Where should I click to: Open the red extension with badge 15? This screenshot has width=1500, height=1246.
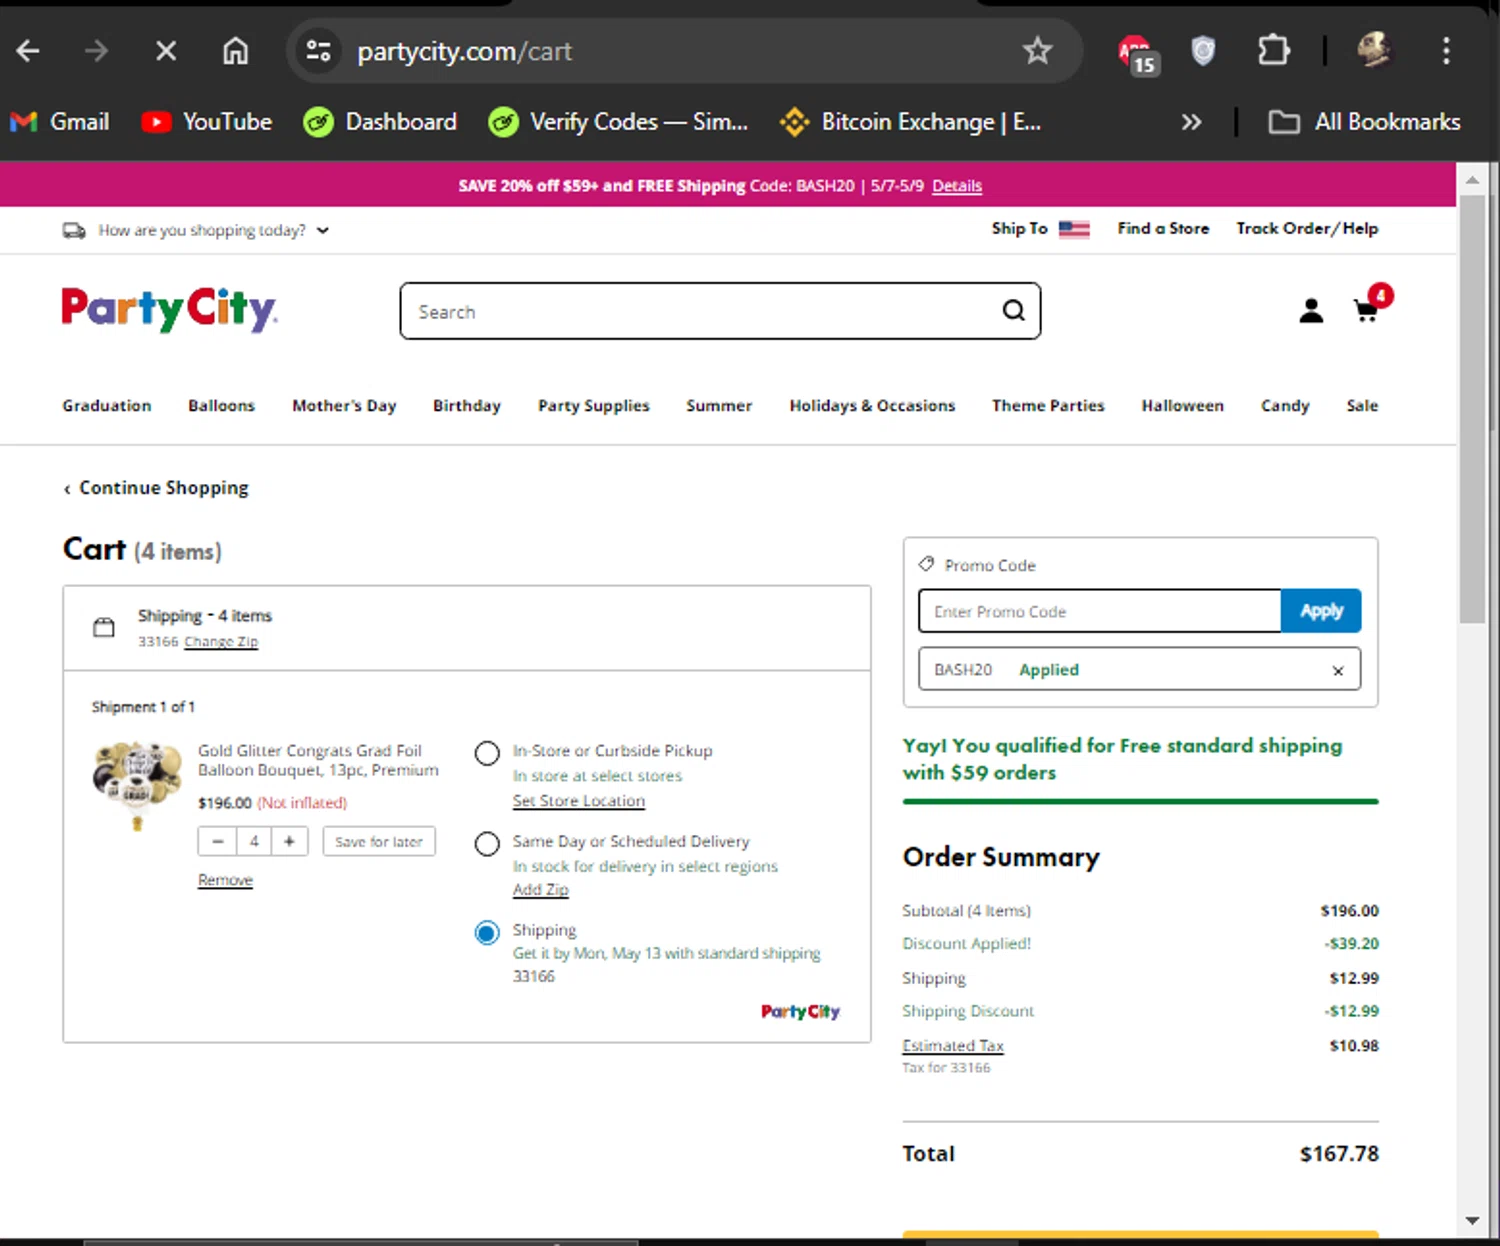(1137, 53)
